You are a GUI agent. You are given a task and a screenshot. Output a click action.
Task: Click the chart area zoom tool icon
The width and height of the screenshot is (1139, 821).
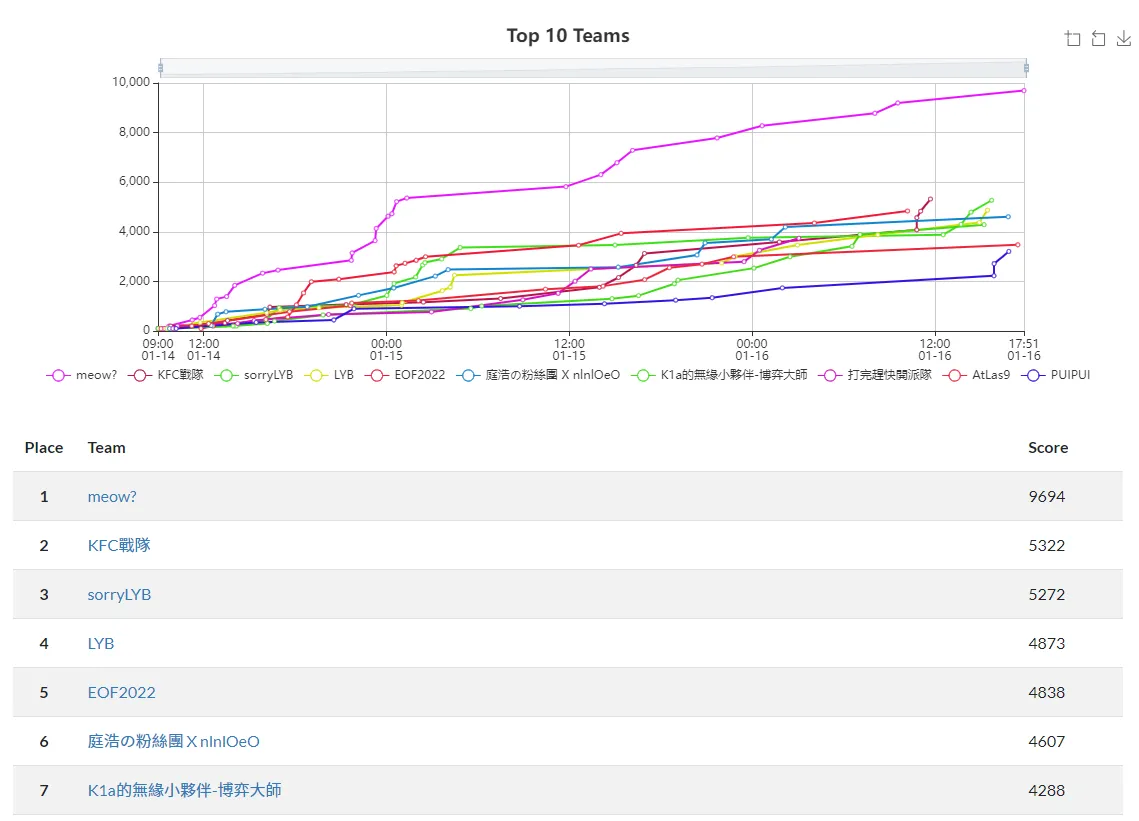click(1073, 39)
